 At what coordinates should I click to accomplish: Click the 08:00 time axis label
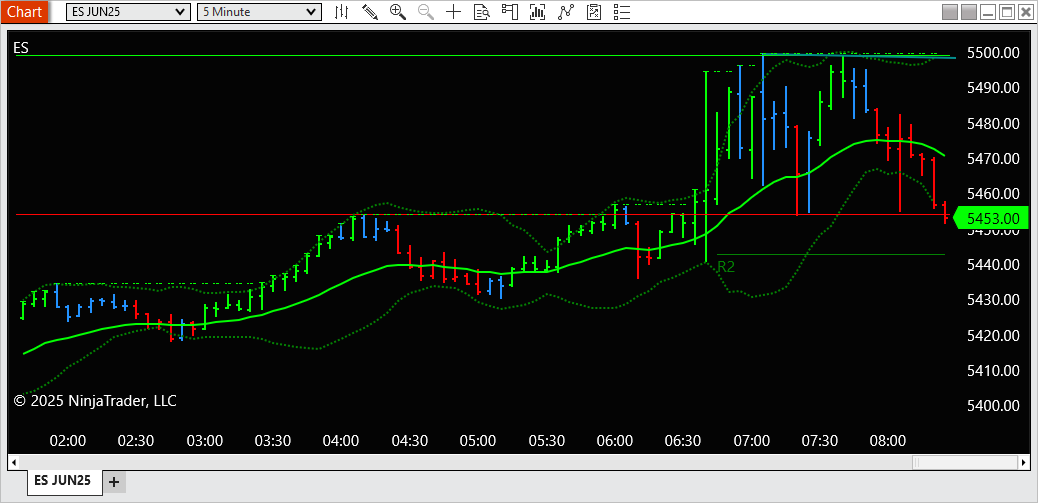[888, 441]
